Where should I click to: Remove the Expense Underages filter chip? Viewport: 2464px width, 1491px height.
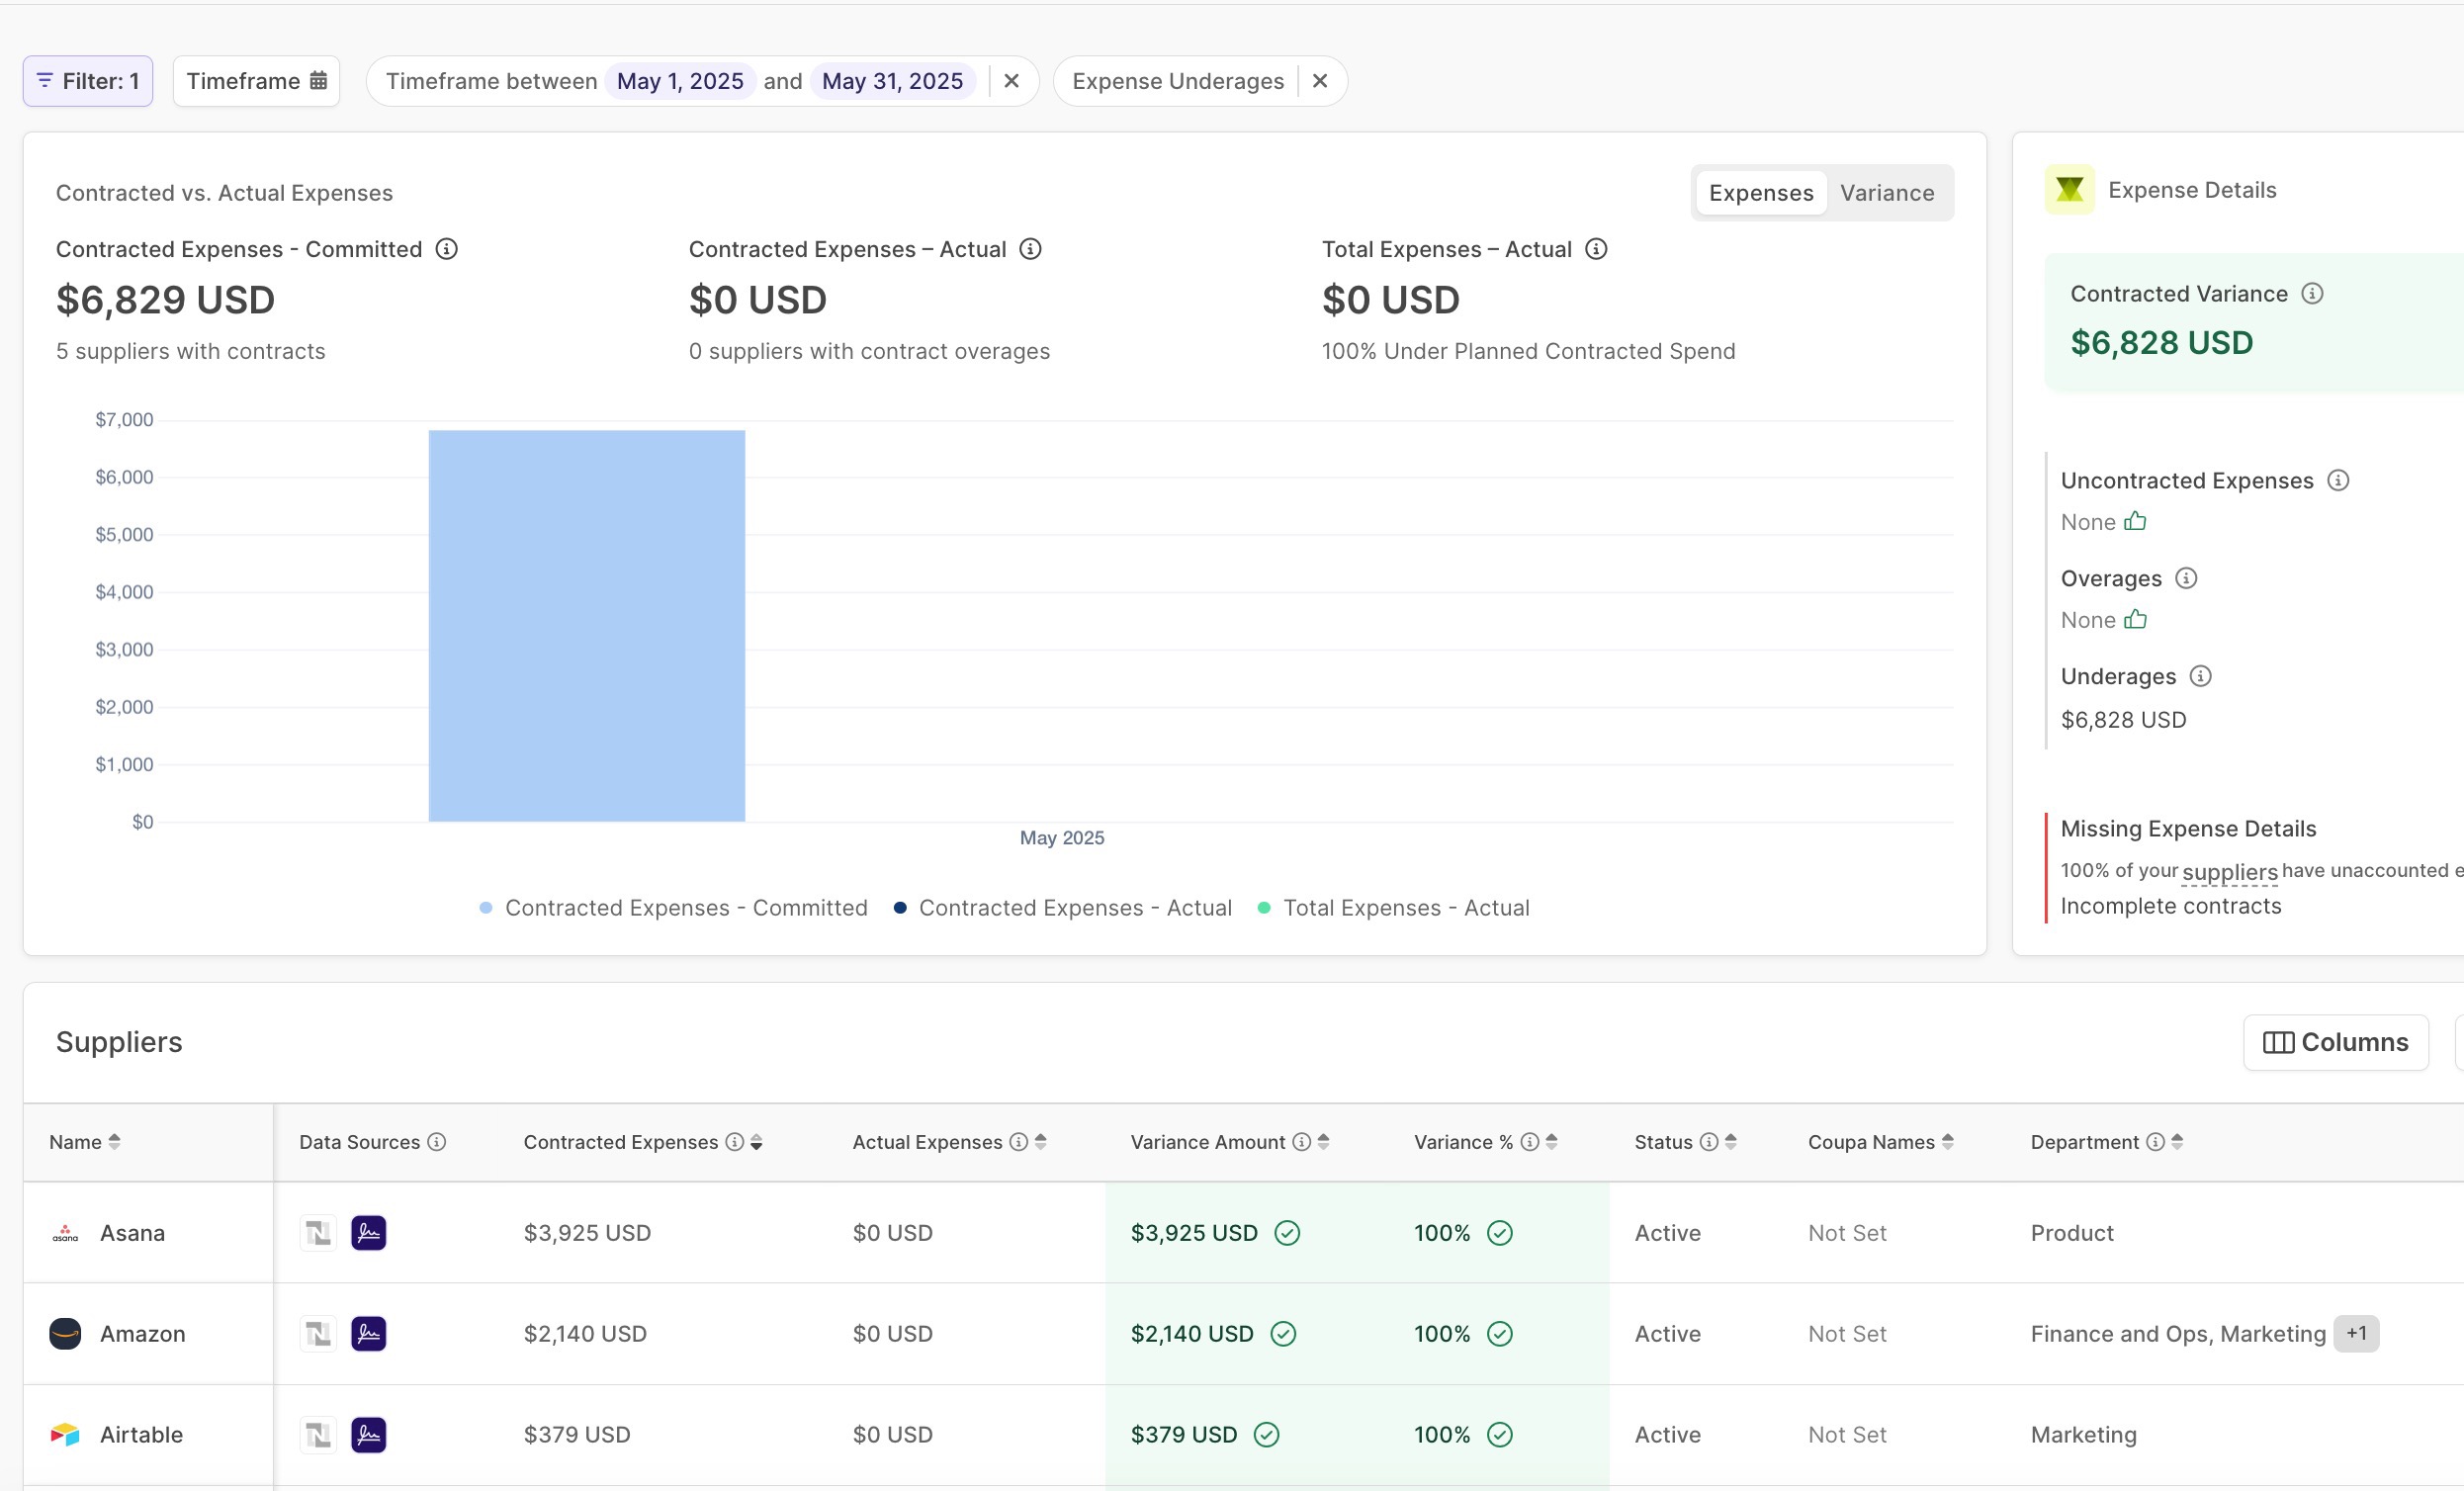[x=1320, y=81]
